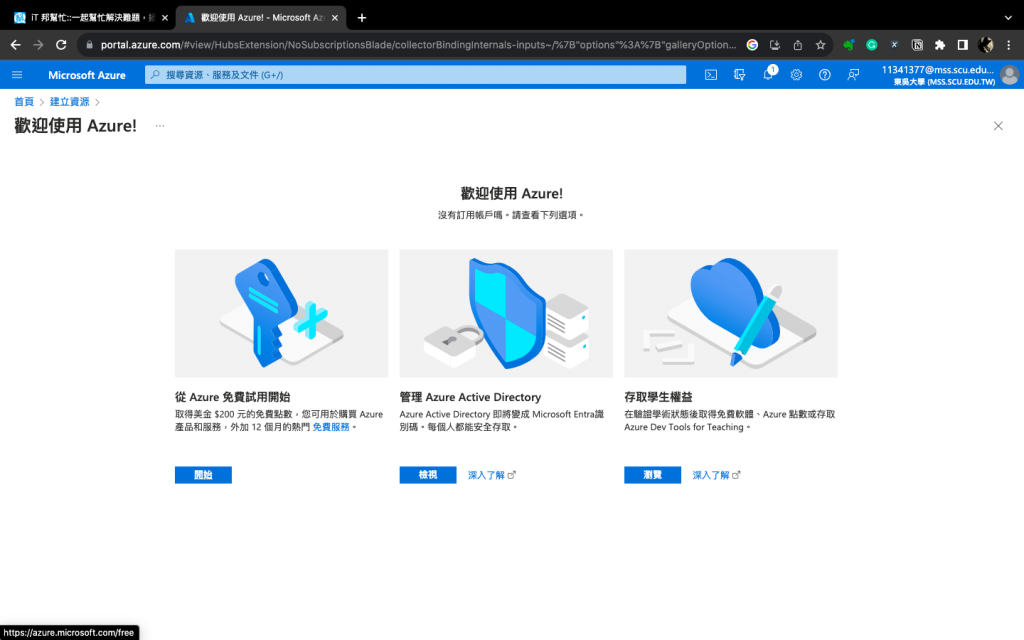This screenshot has height=640, width=1024.
Task: Open the 免費服務 link
Action: tap(331, 427)
